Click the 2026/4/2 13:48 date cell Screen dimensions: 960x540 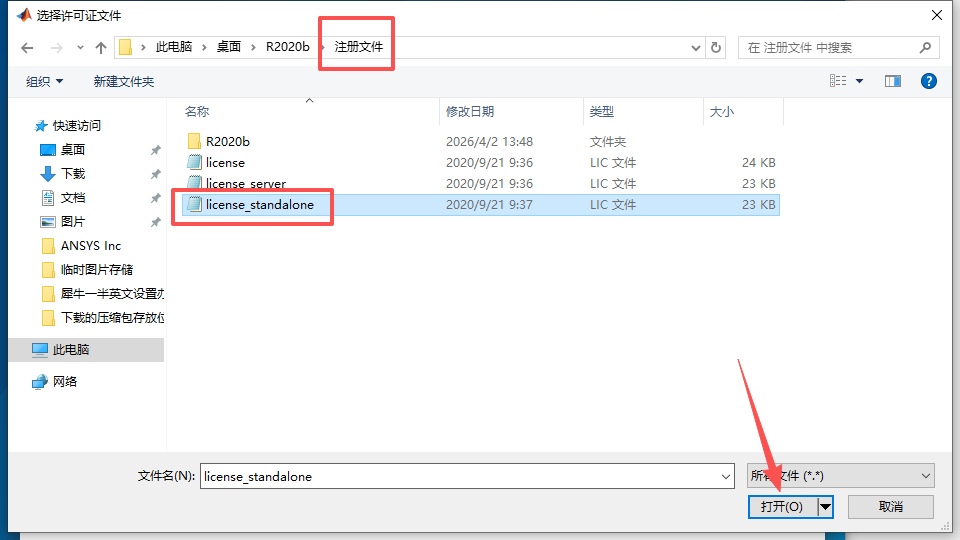click(x=489, y=141)
